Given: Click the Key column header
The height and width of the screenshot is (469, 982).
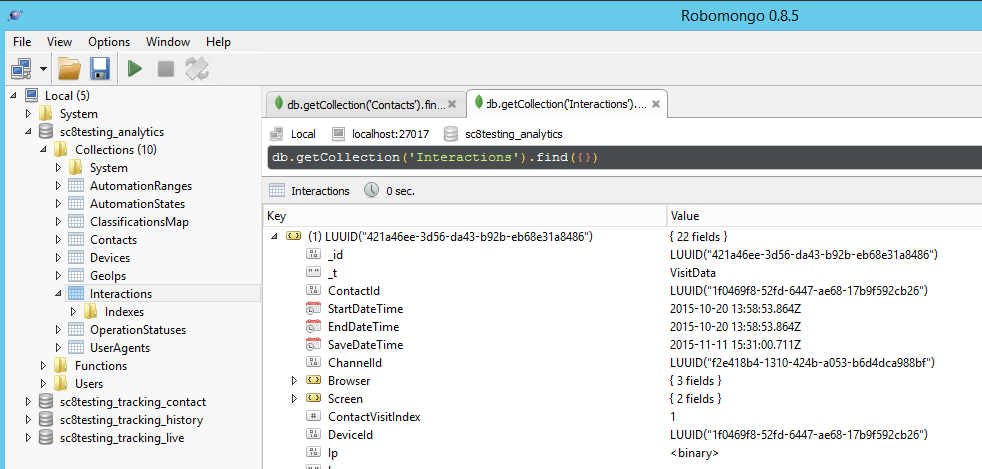Looking at the screenshot, I should [x=464, y=216].
